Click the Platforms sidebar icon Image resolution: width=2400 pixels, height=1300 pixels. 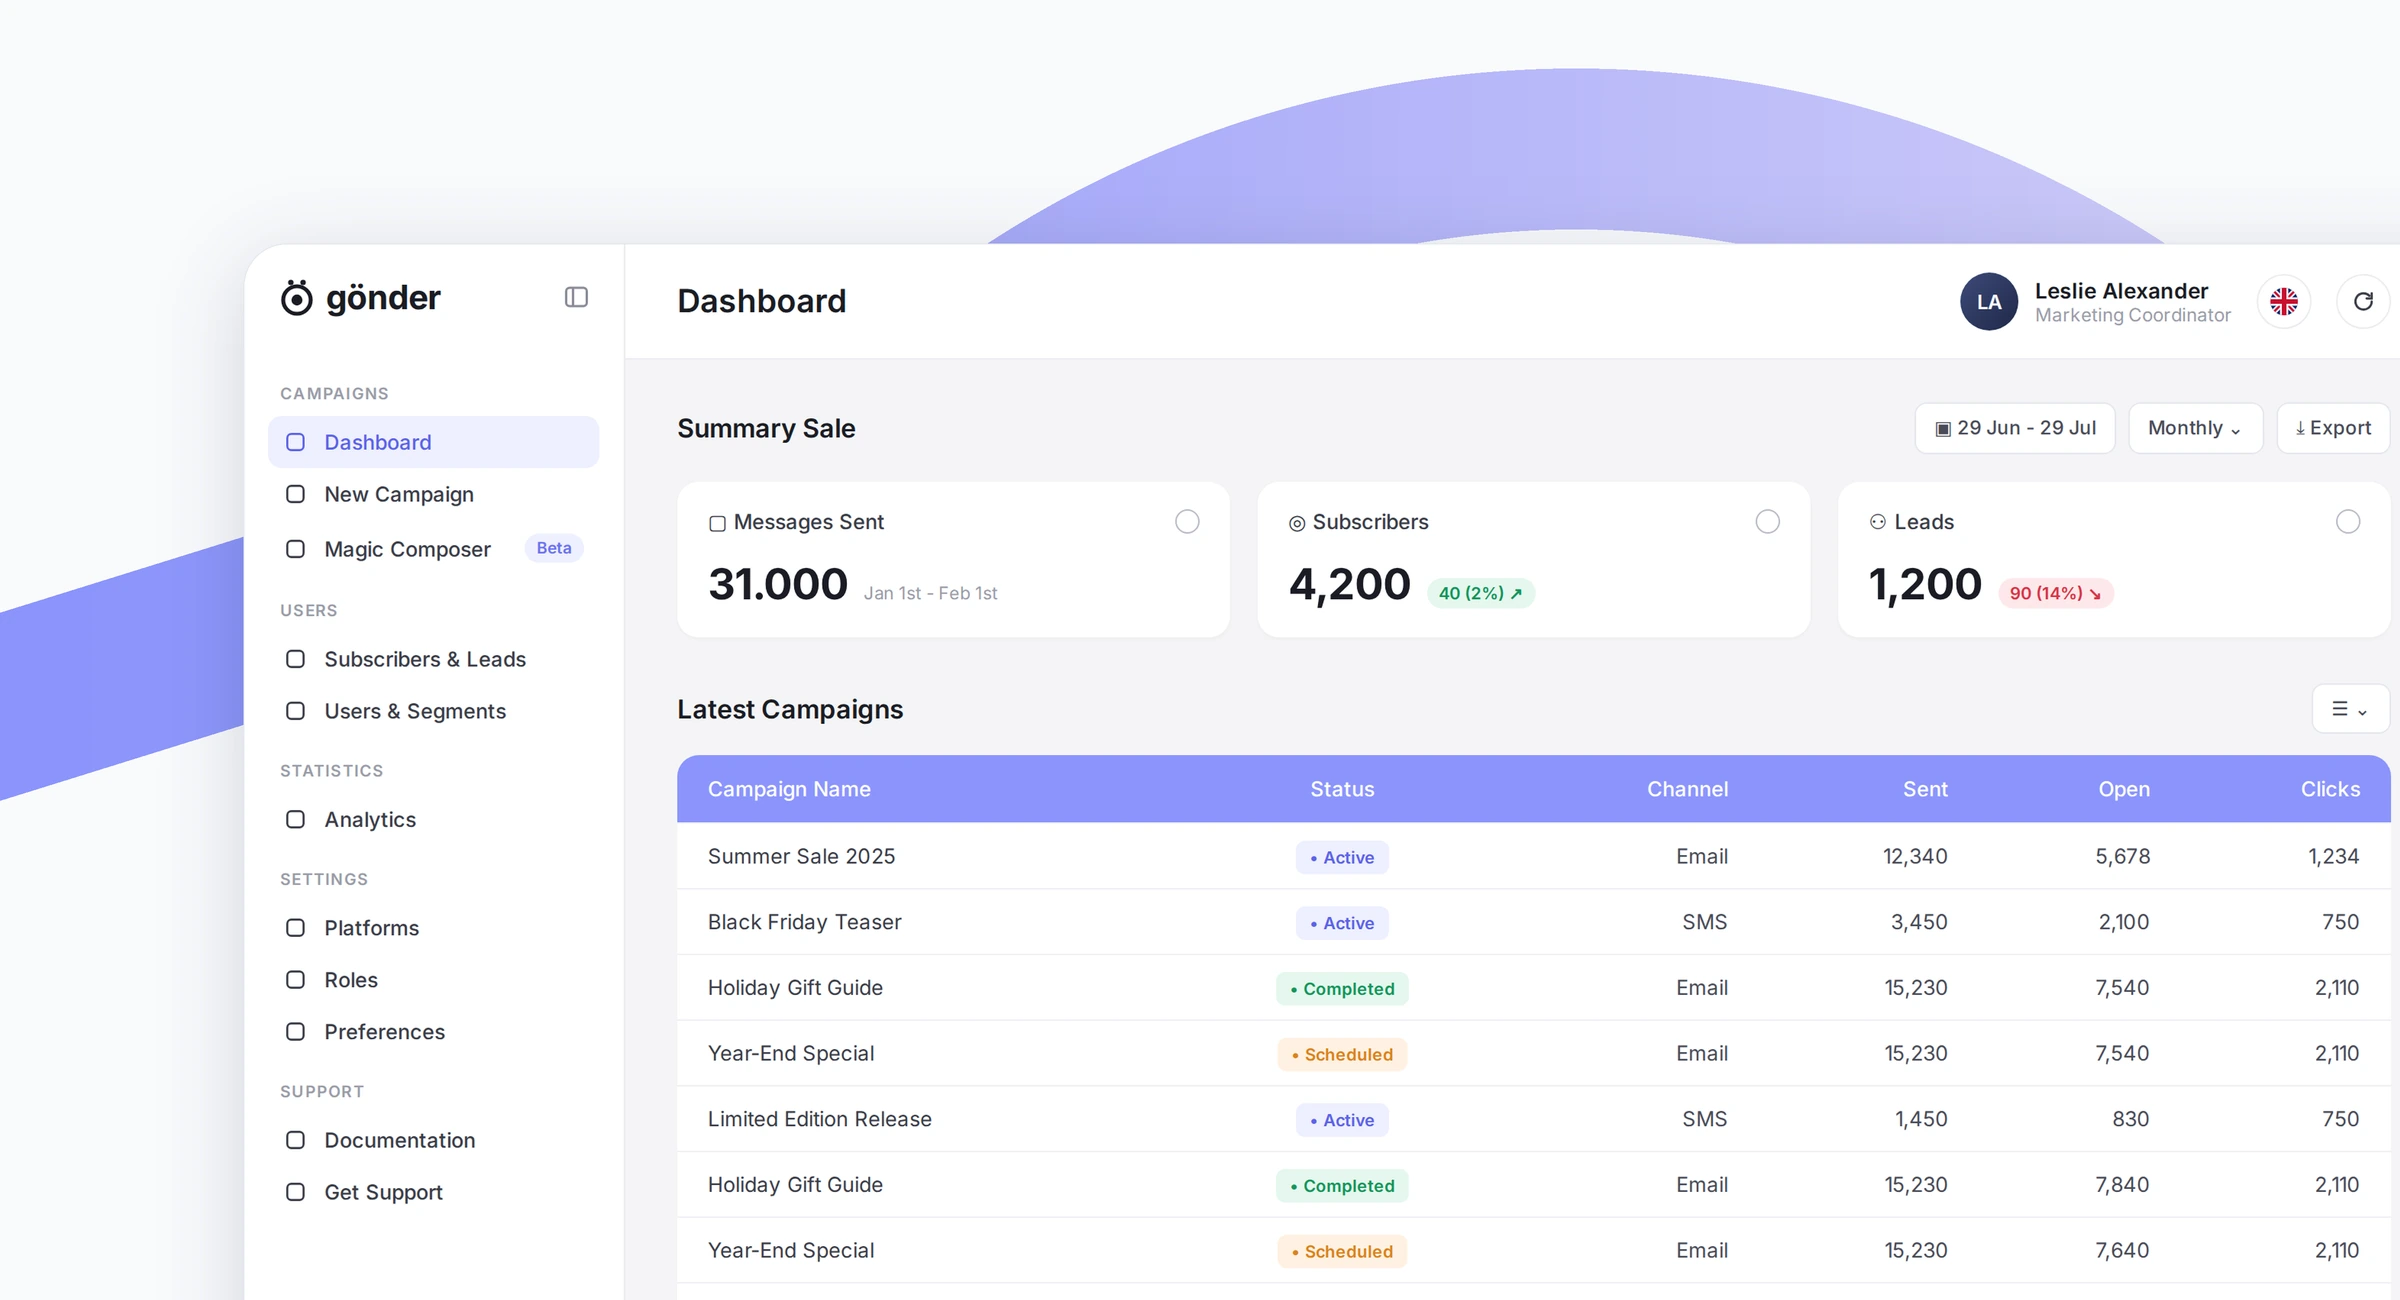click(295, 928)
